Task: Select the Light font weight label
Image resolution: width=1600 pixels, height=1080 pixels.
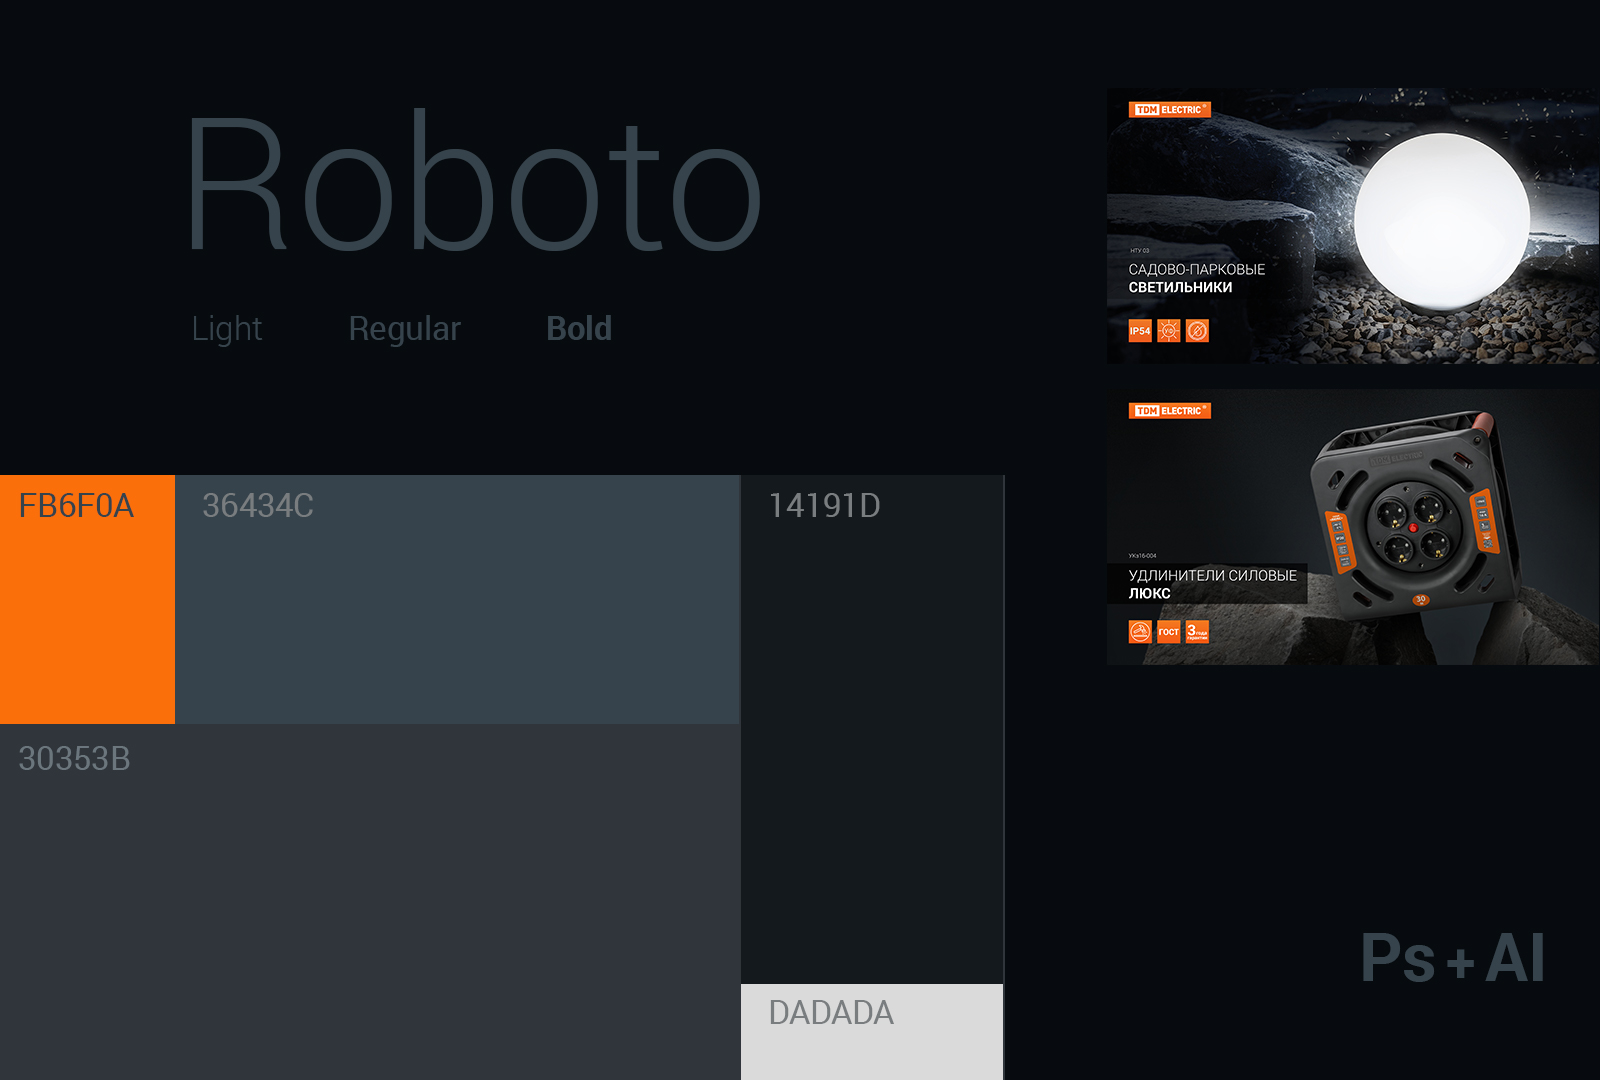Action: pyautogui.click(x=227, y=329)
